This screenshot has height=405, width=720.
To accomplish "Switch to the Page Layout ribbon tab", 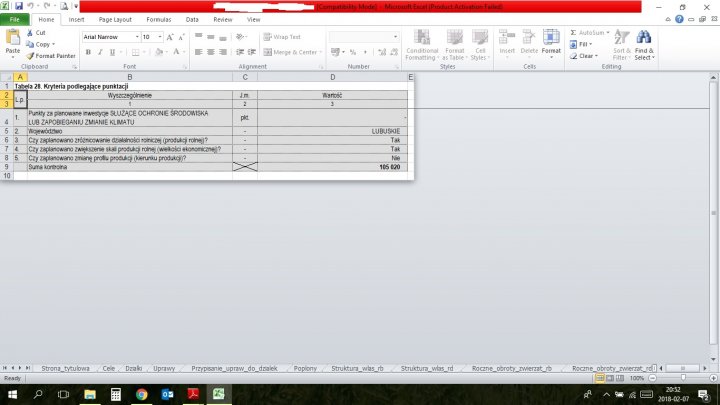I will click(x=115, y=19).
